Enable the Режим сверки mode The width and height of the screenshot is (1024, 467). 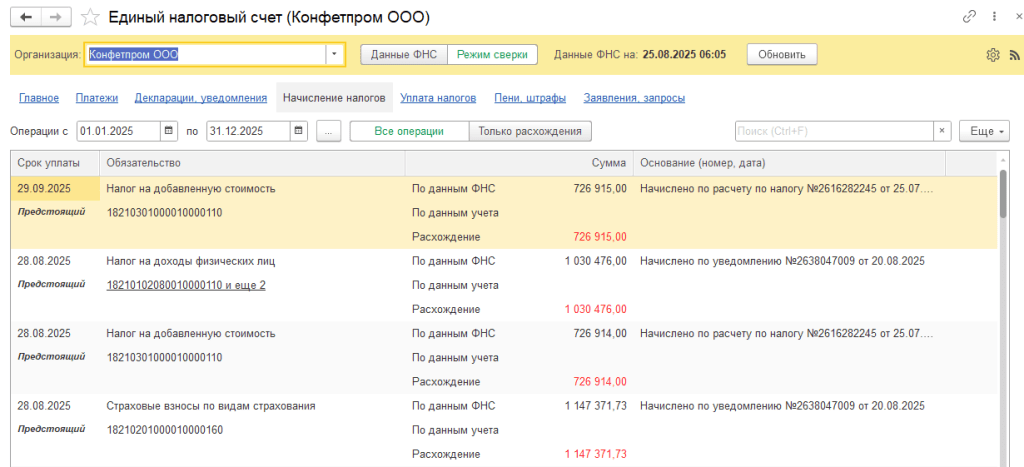[x=492, y=54]
